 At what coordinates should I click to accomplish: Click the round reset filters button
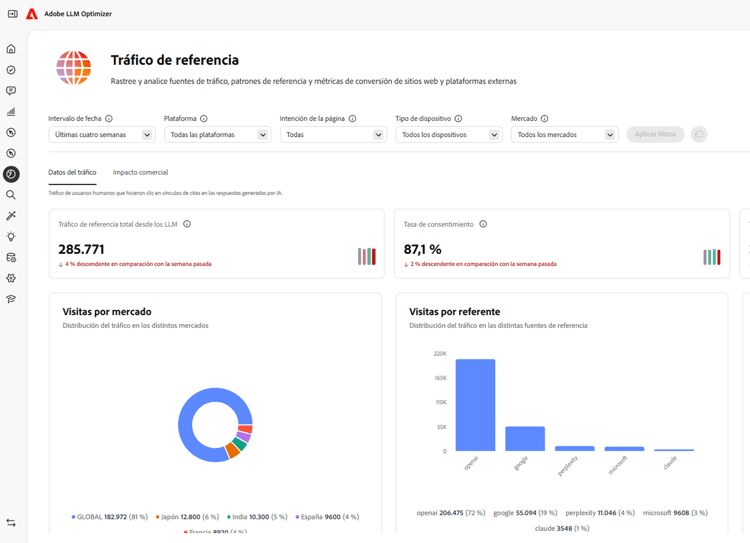(699, 134)
